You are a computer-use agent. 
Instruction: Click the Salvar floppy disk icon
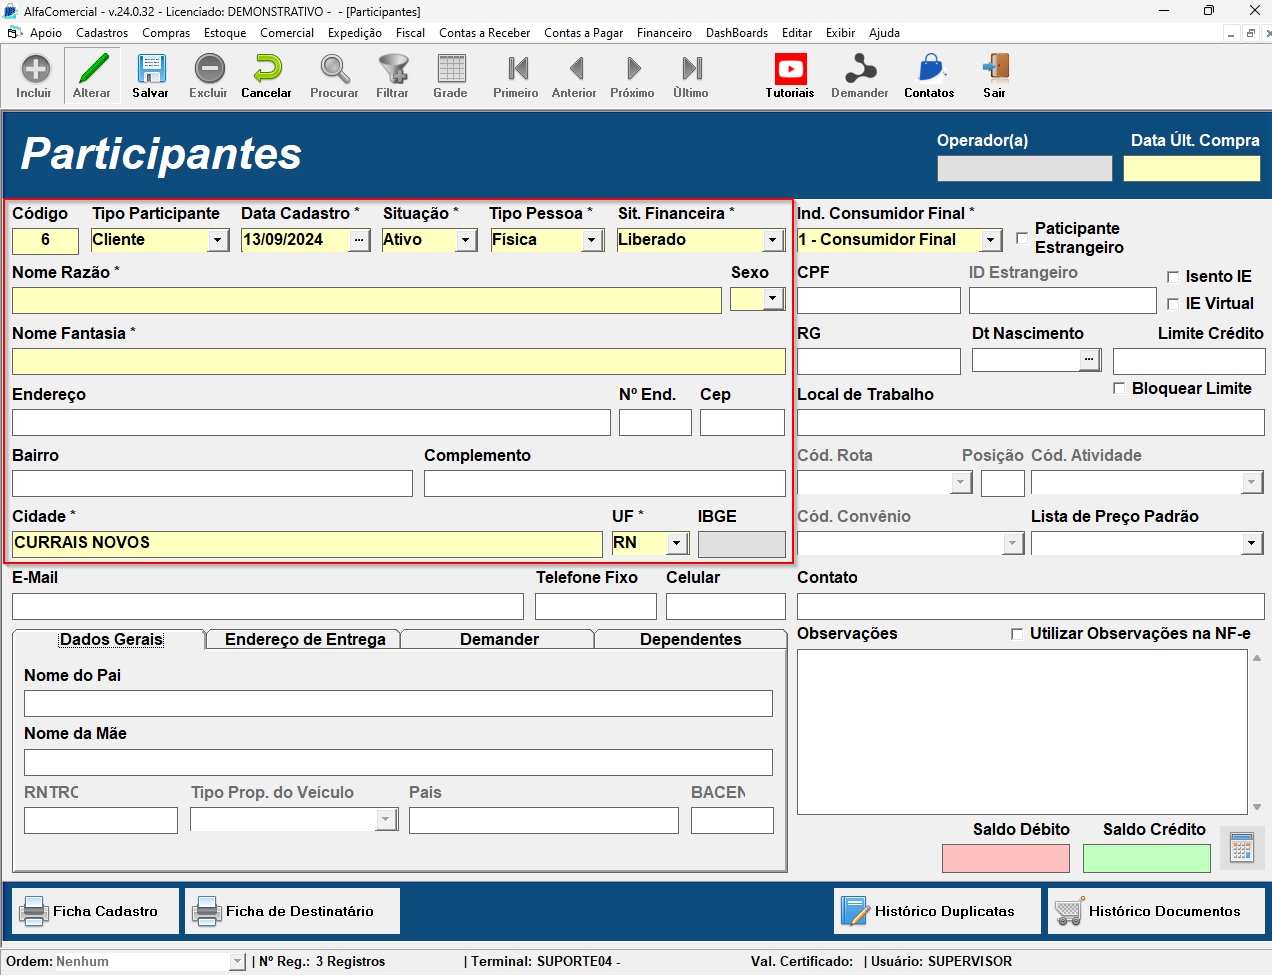pyautogui.click(x=150, y=70)
